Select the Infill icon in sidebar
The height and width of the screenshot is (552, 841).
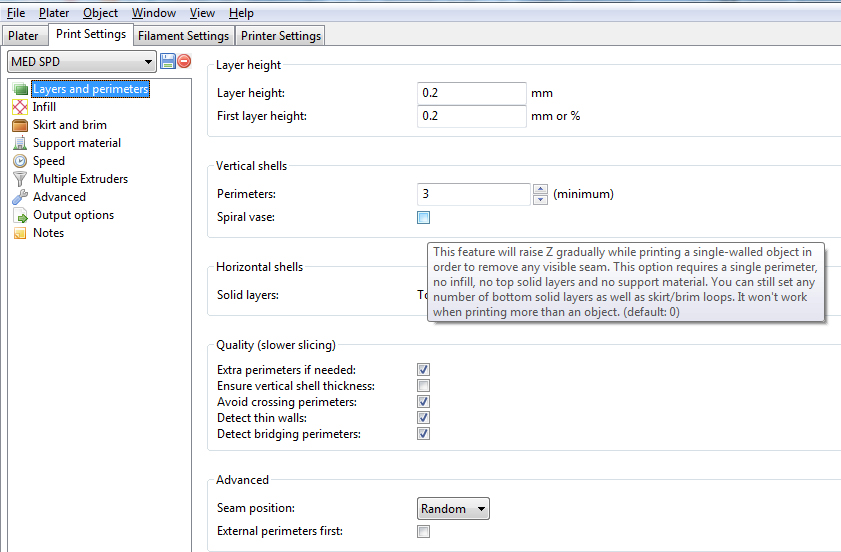pos(20,107)
